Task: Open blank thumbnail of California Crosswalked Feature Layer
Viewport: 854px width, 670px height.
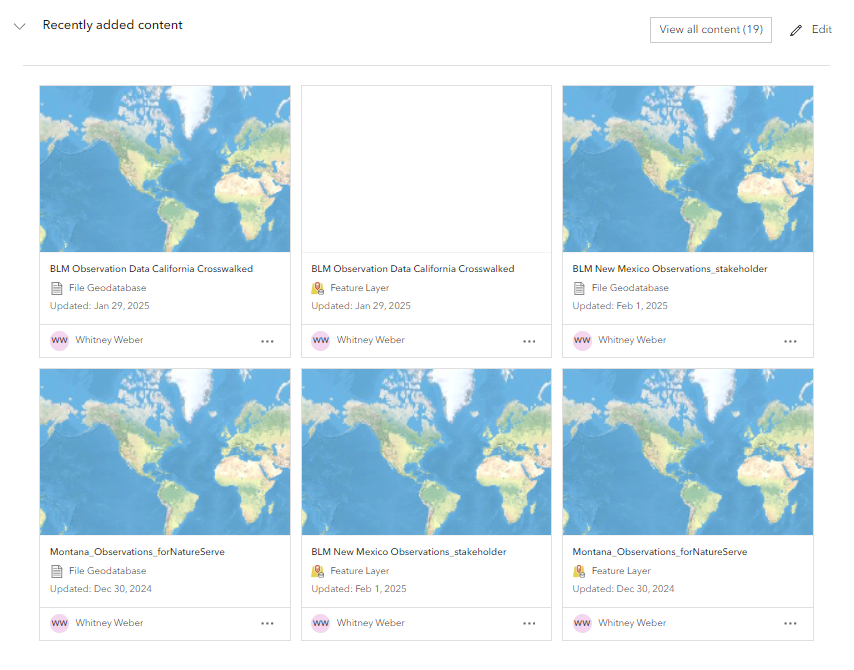Action: click(x=426, y=169)
